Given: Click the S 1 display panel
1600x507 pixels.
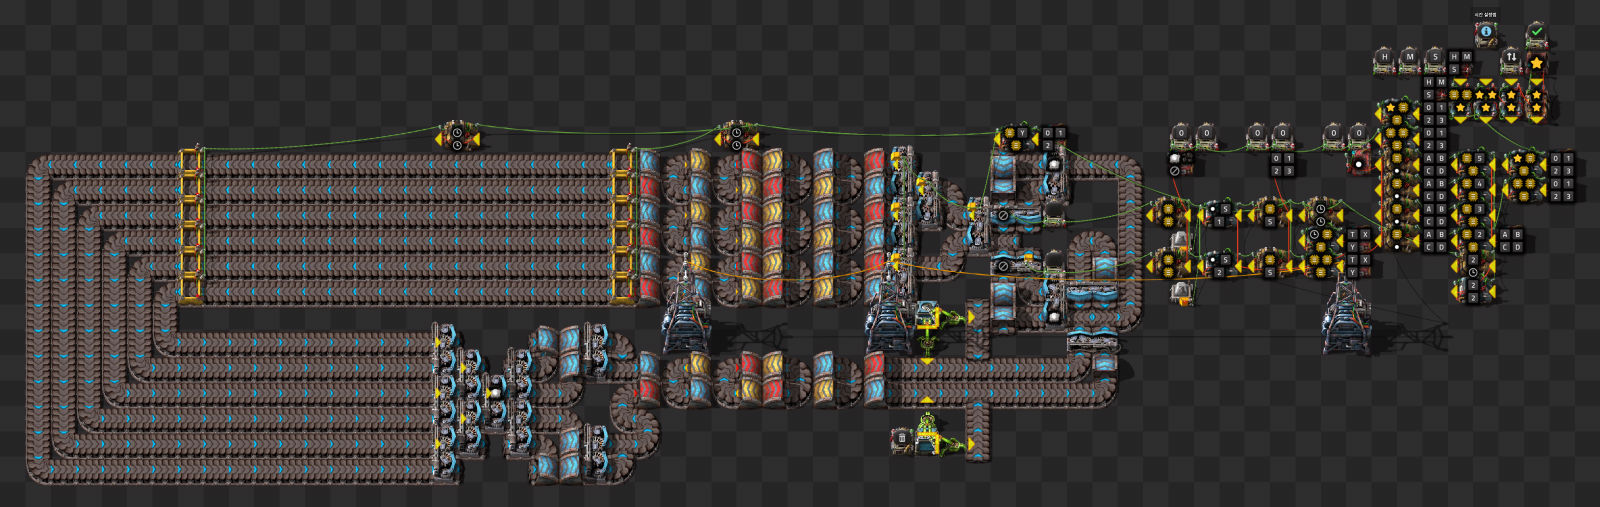Looking at the screenshot, I should point(1221,215).
